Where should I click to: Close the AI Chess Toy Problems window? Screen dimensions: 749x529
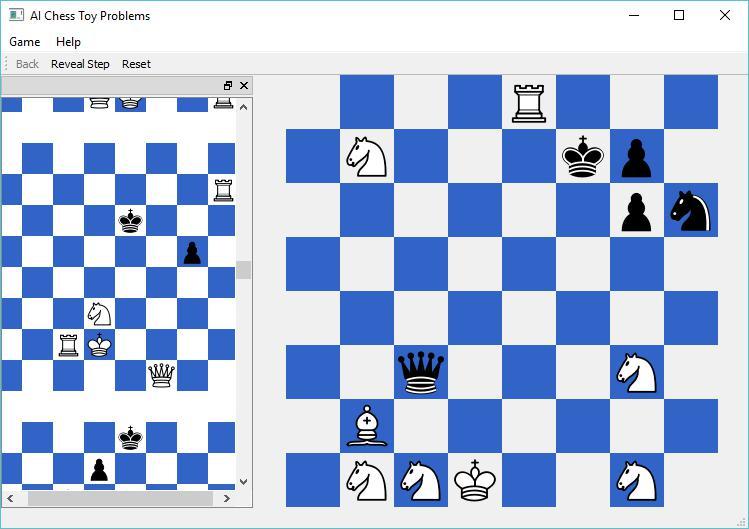tap(725, 15)
